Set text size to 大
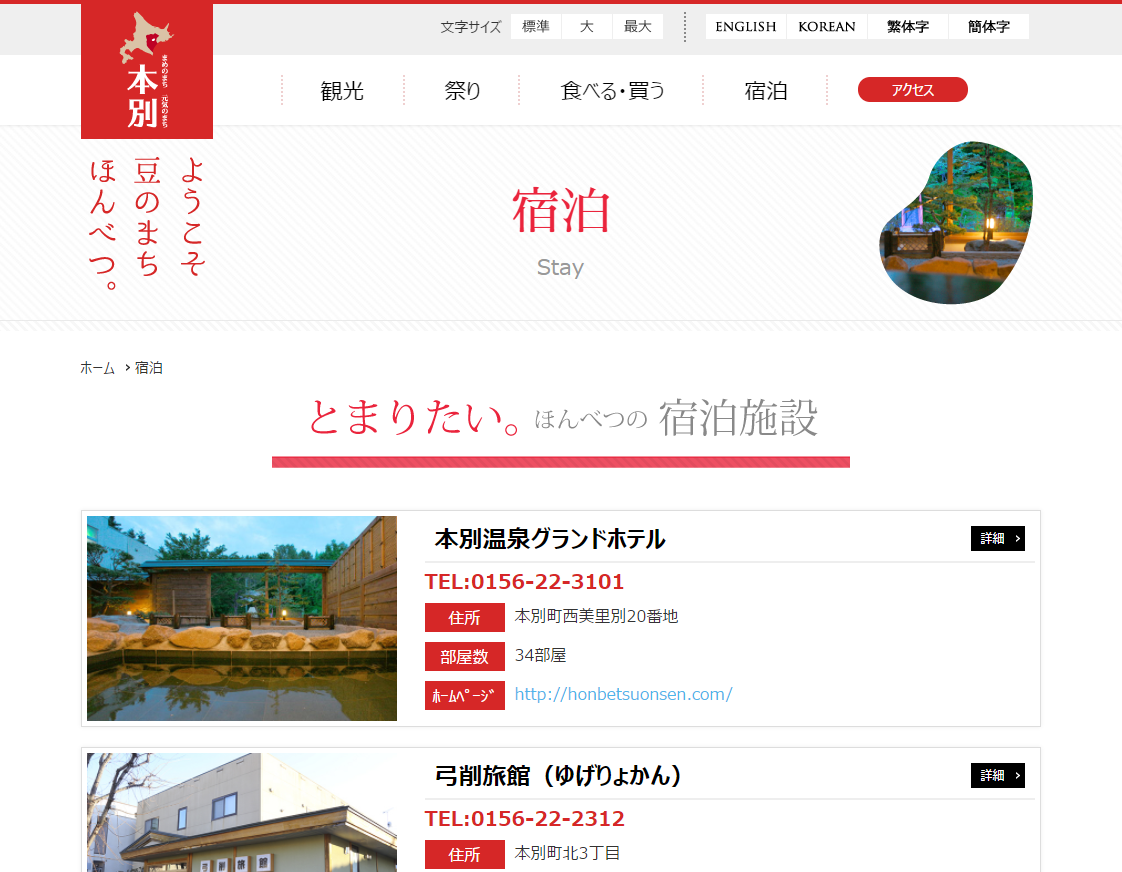 tap(587, 26)
